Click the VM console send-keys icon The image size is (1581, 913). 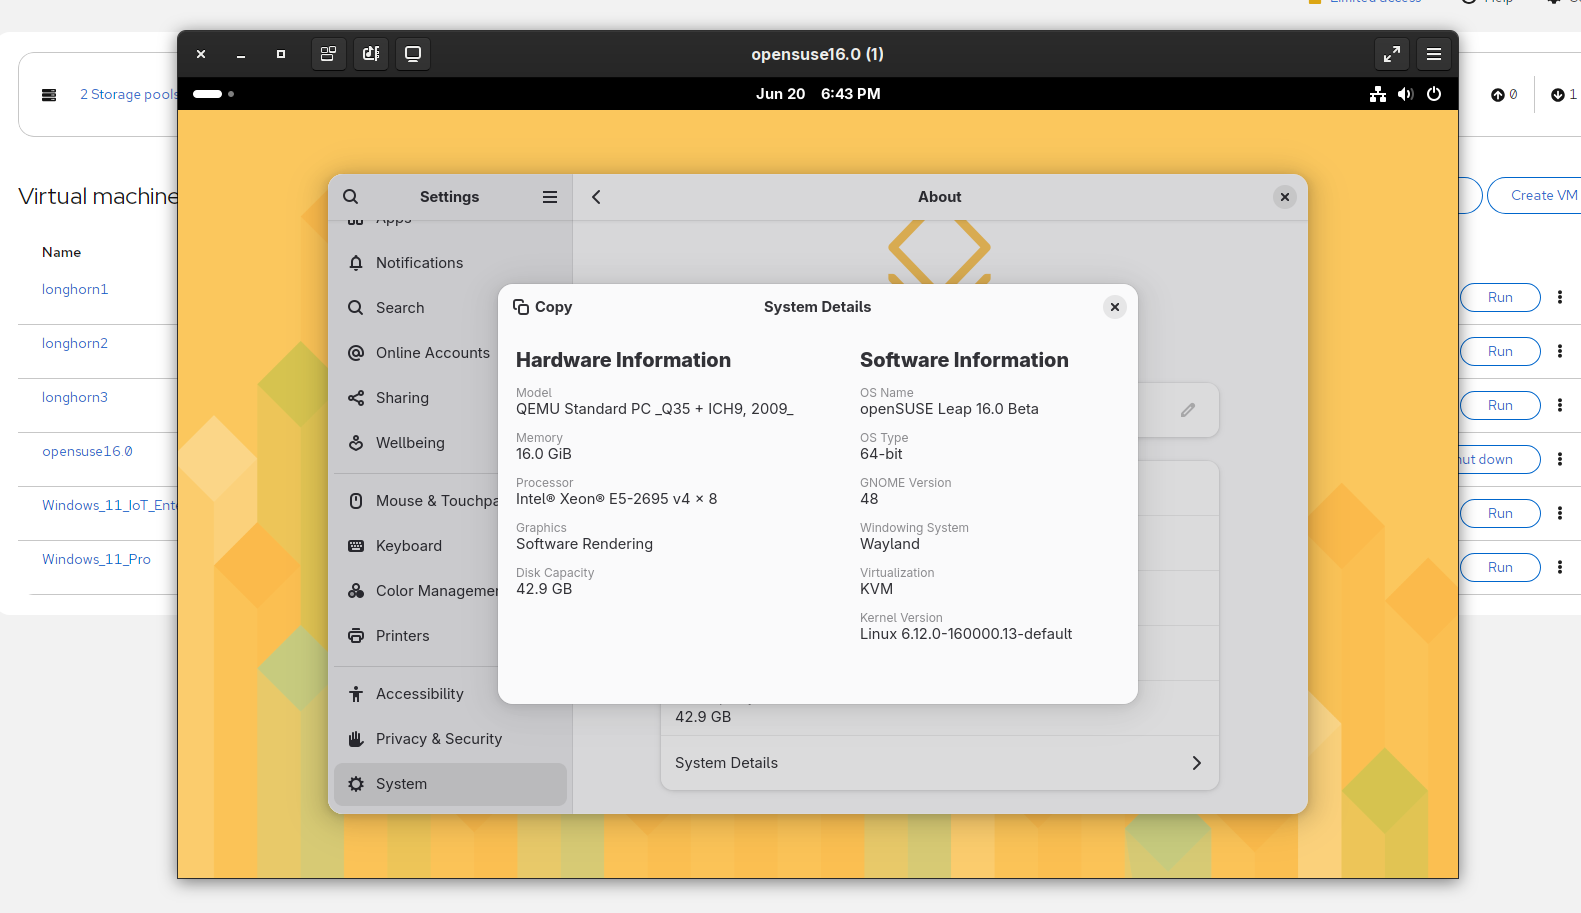(371, 54)
